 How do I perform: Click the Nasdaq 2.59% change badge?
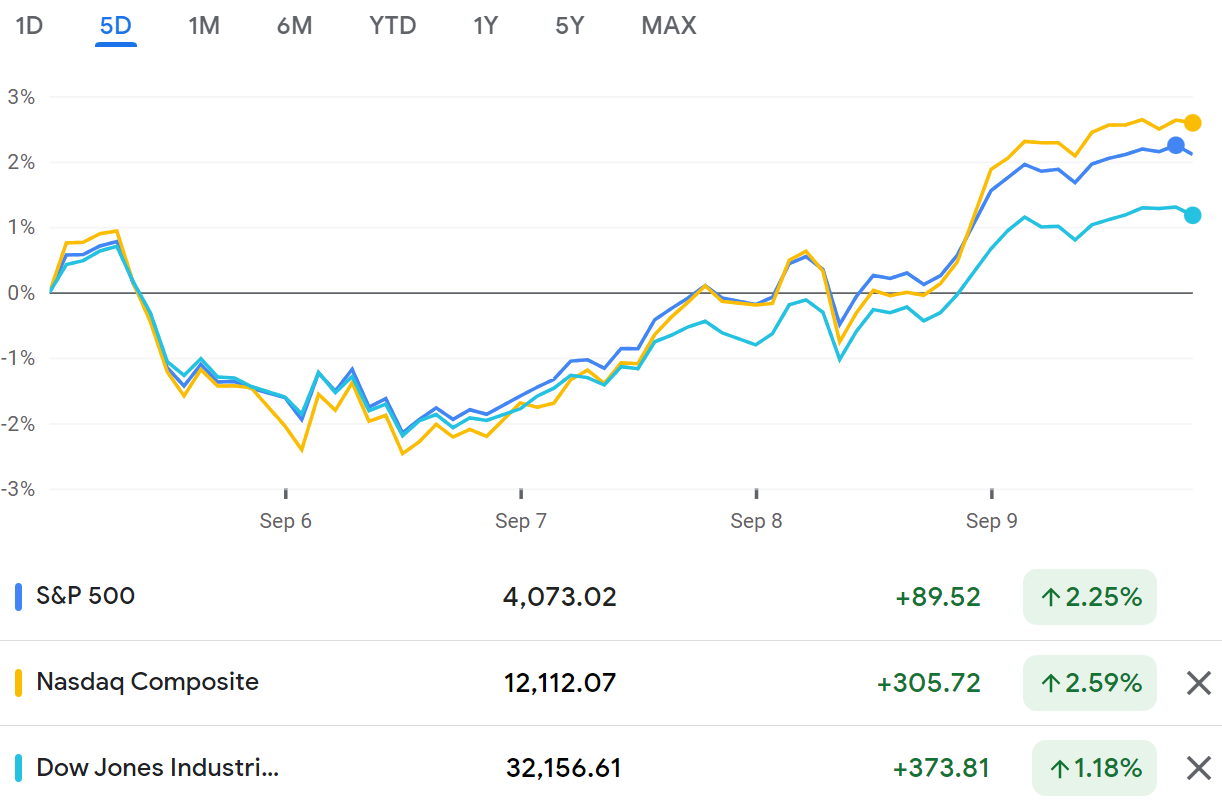(x=1089, y=683)
